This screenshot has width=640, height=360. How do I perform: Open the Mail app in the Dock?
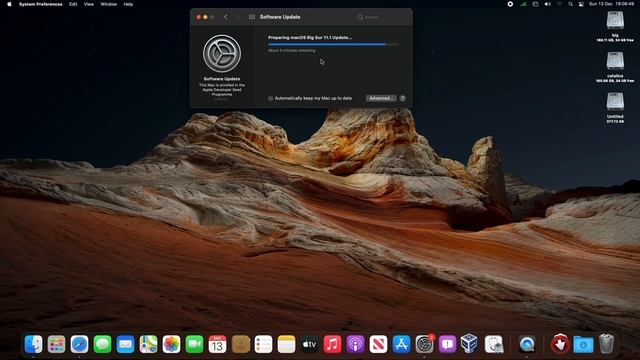[x=125, y=344]
